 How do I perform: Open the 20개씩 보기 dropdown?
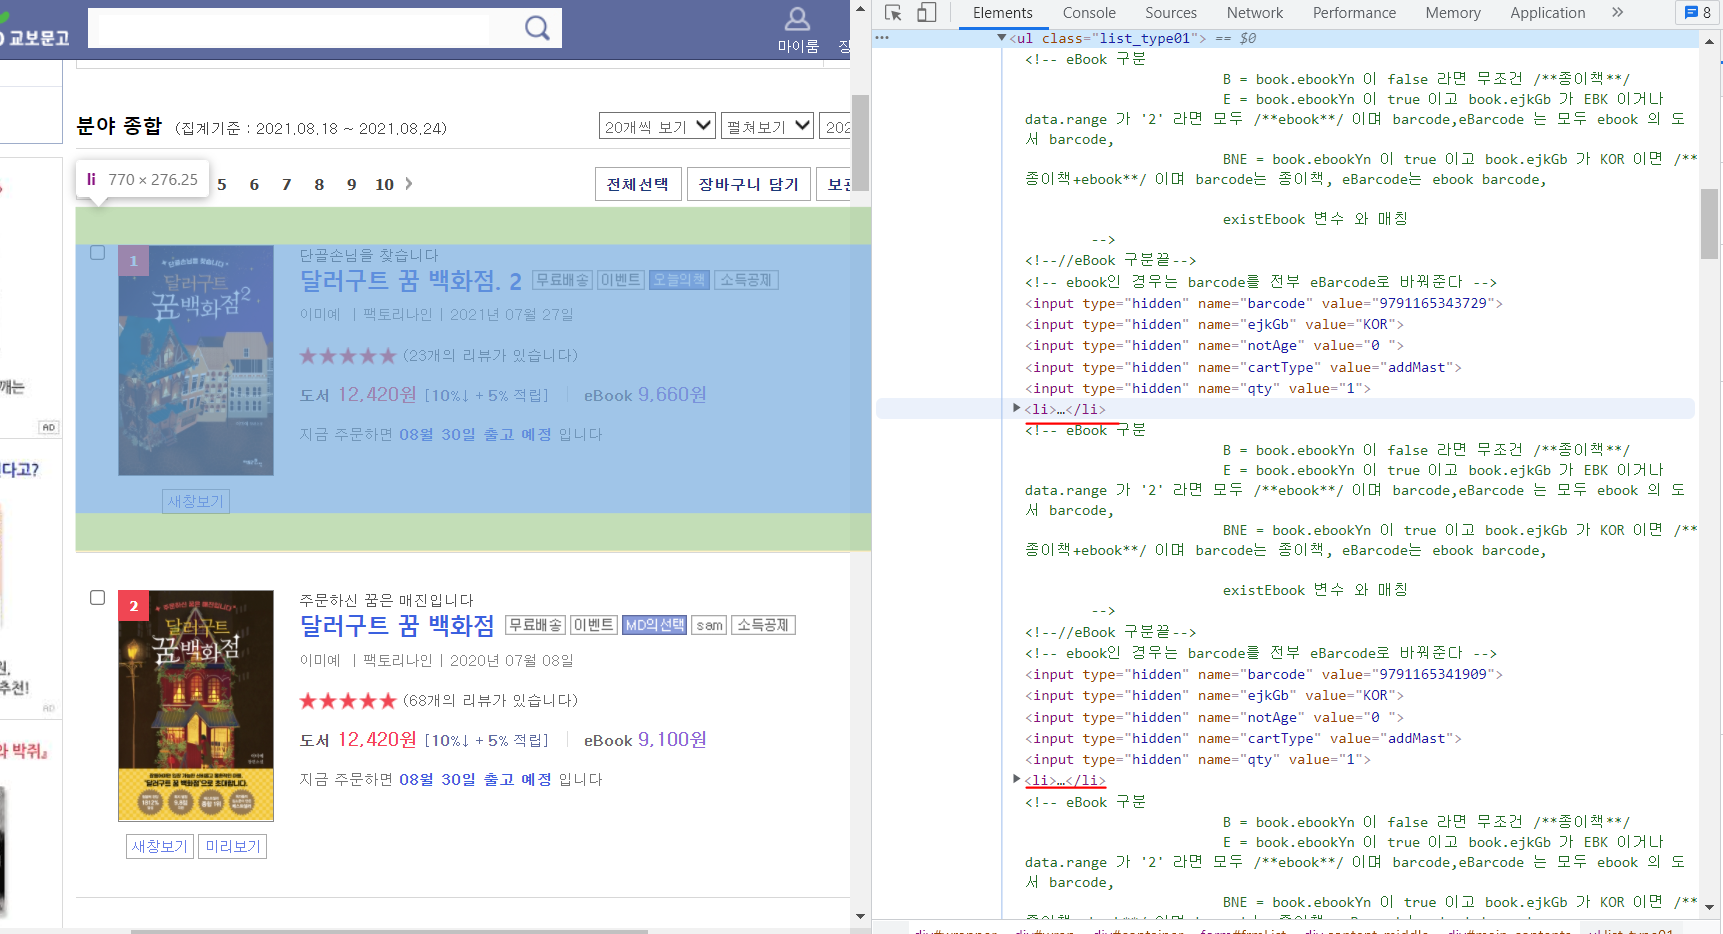(x=657, y=126)
